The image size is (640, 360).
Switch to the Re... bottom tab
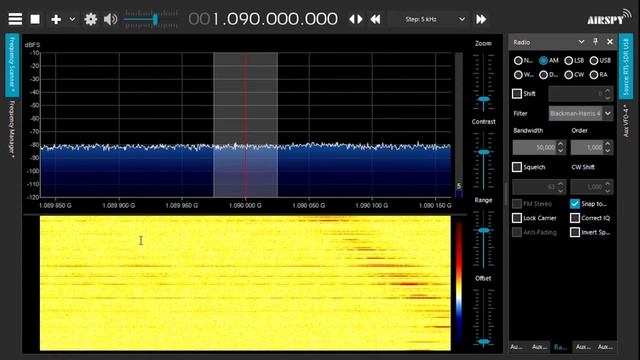(560, 347)
